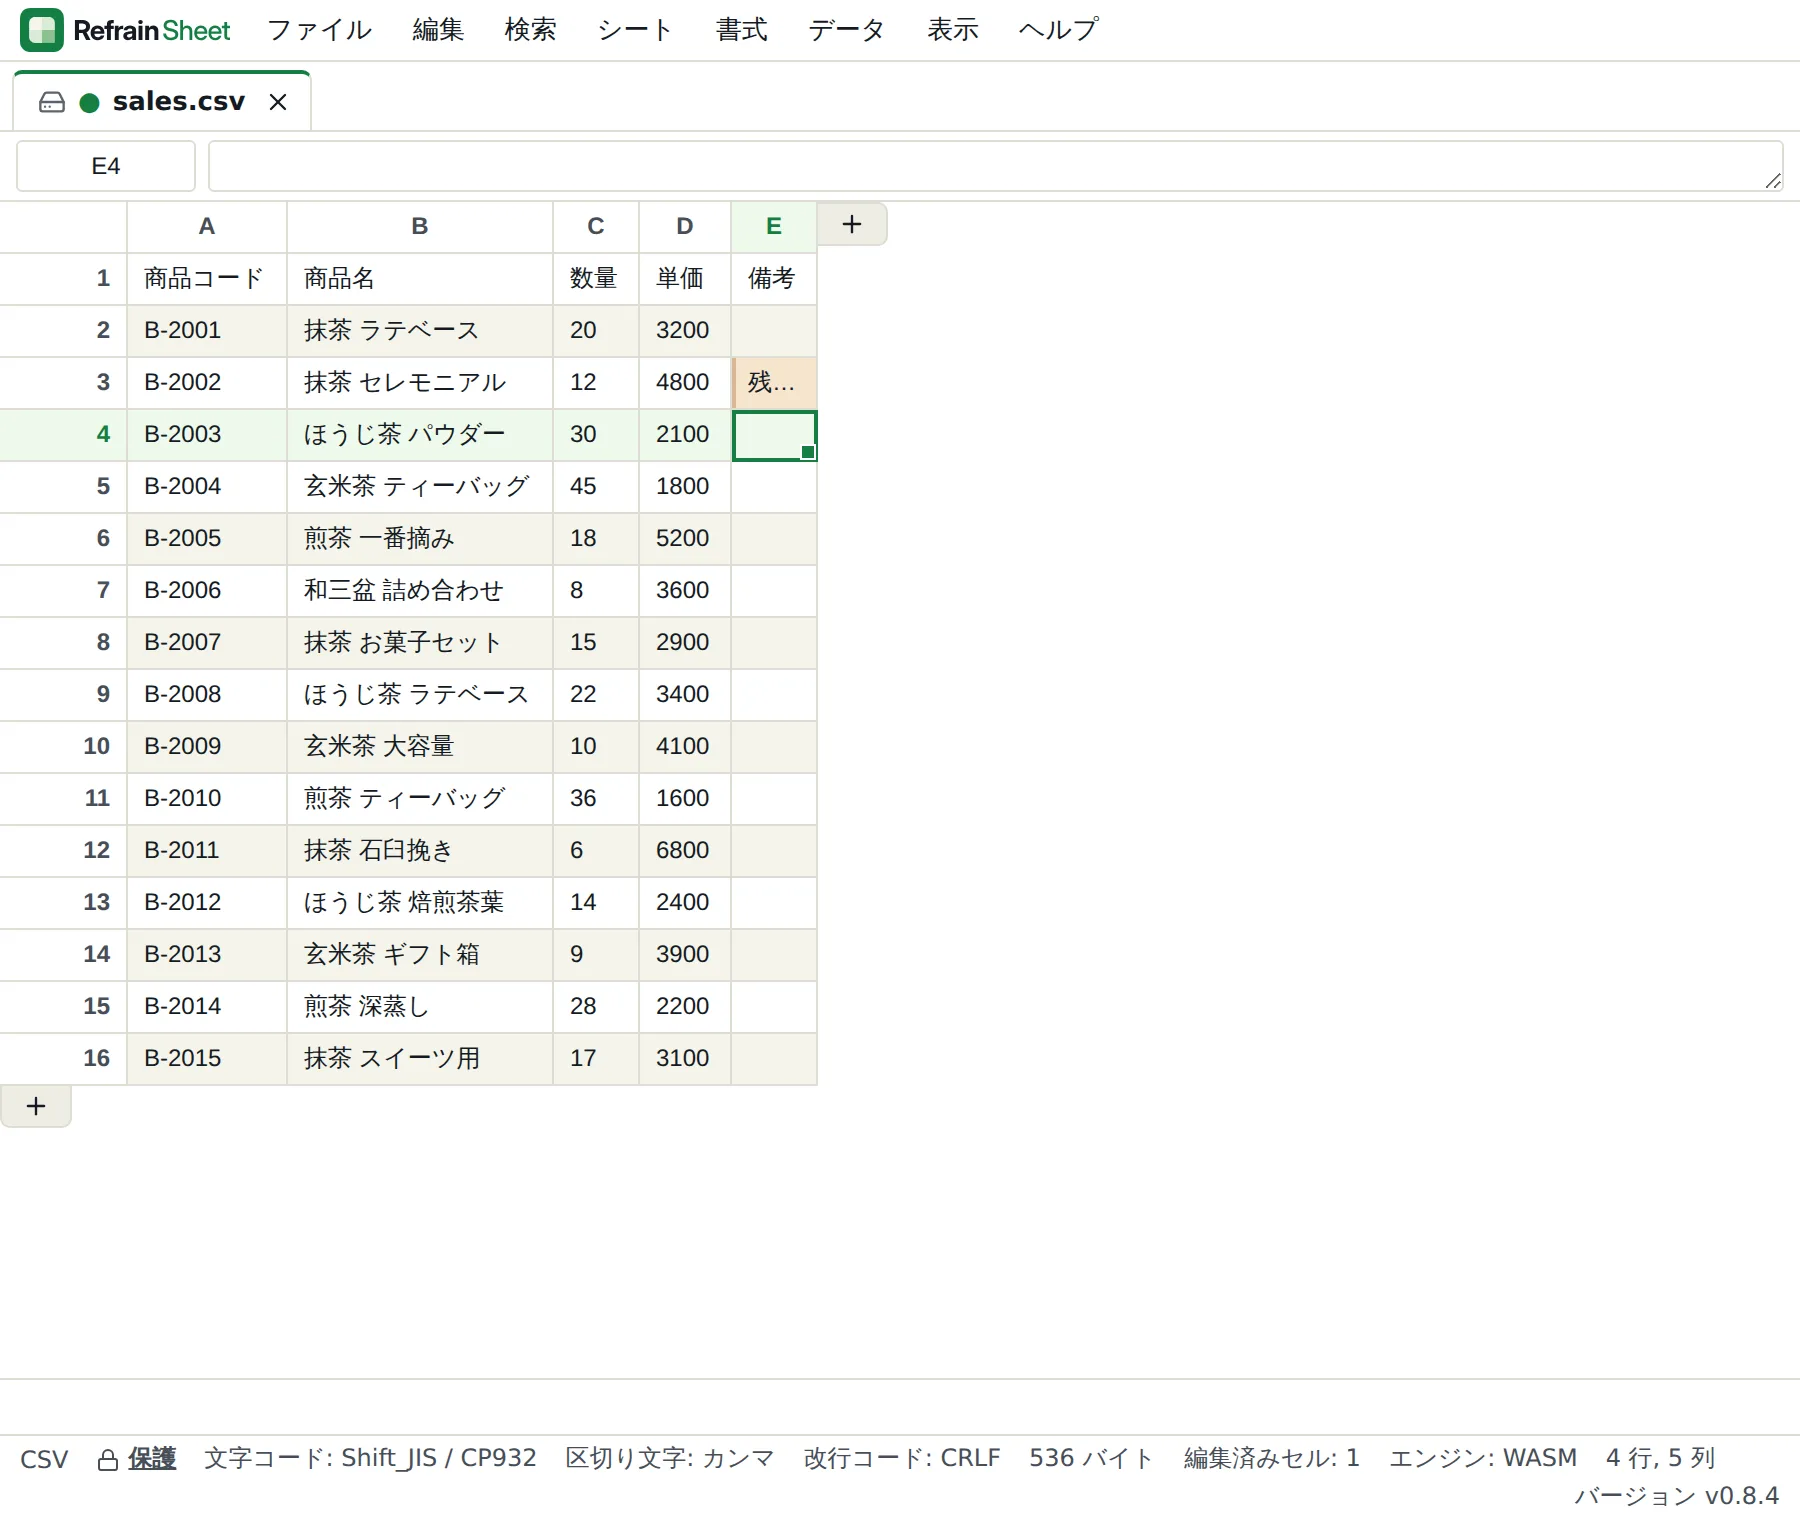1800x1520 pixels.
Task: Click the 数量 header cell
Action: point(596,278)
